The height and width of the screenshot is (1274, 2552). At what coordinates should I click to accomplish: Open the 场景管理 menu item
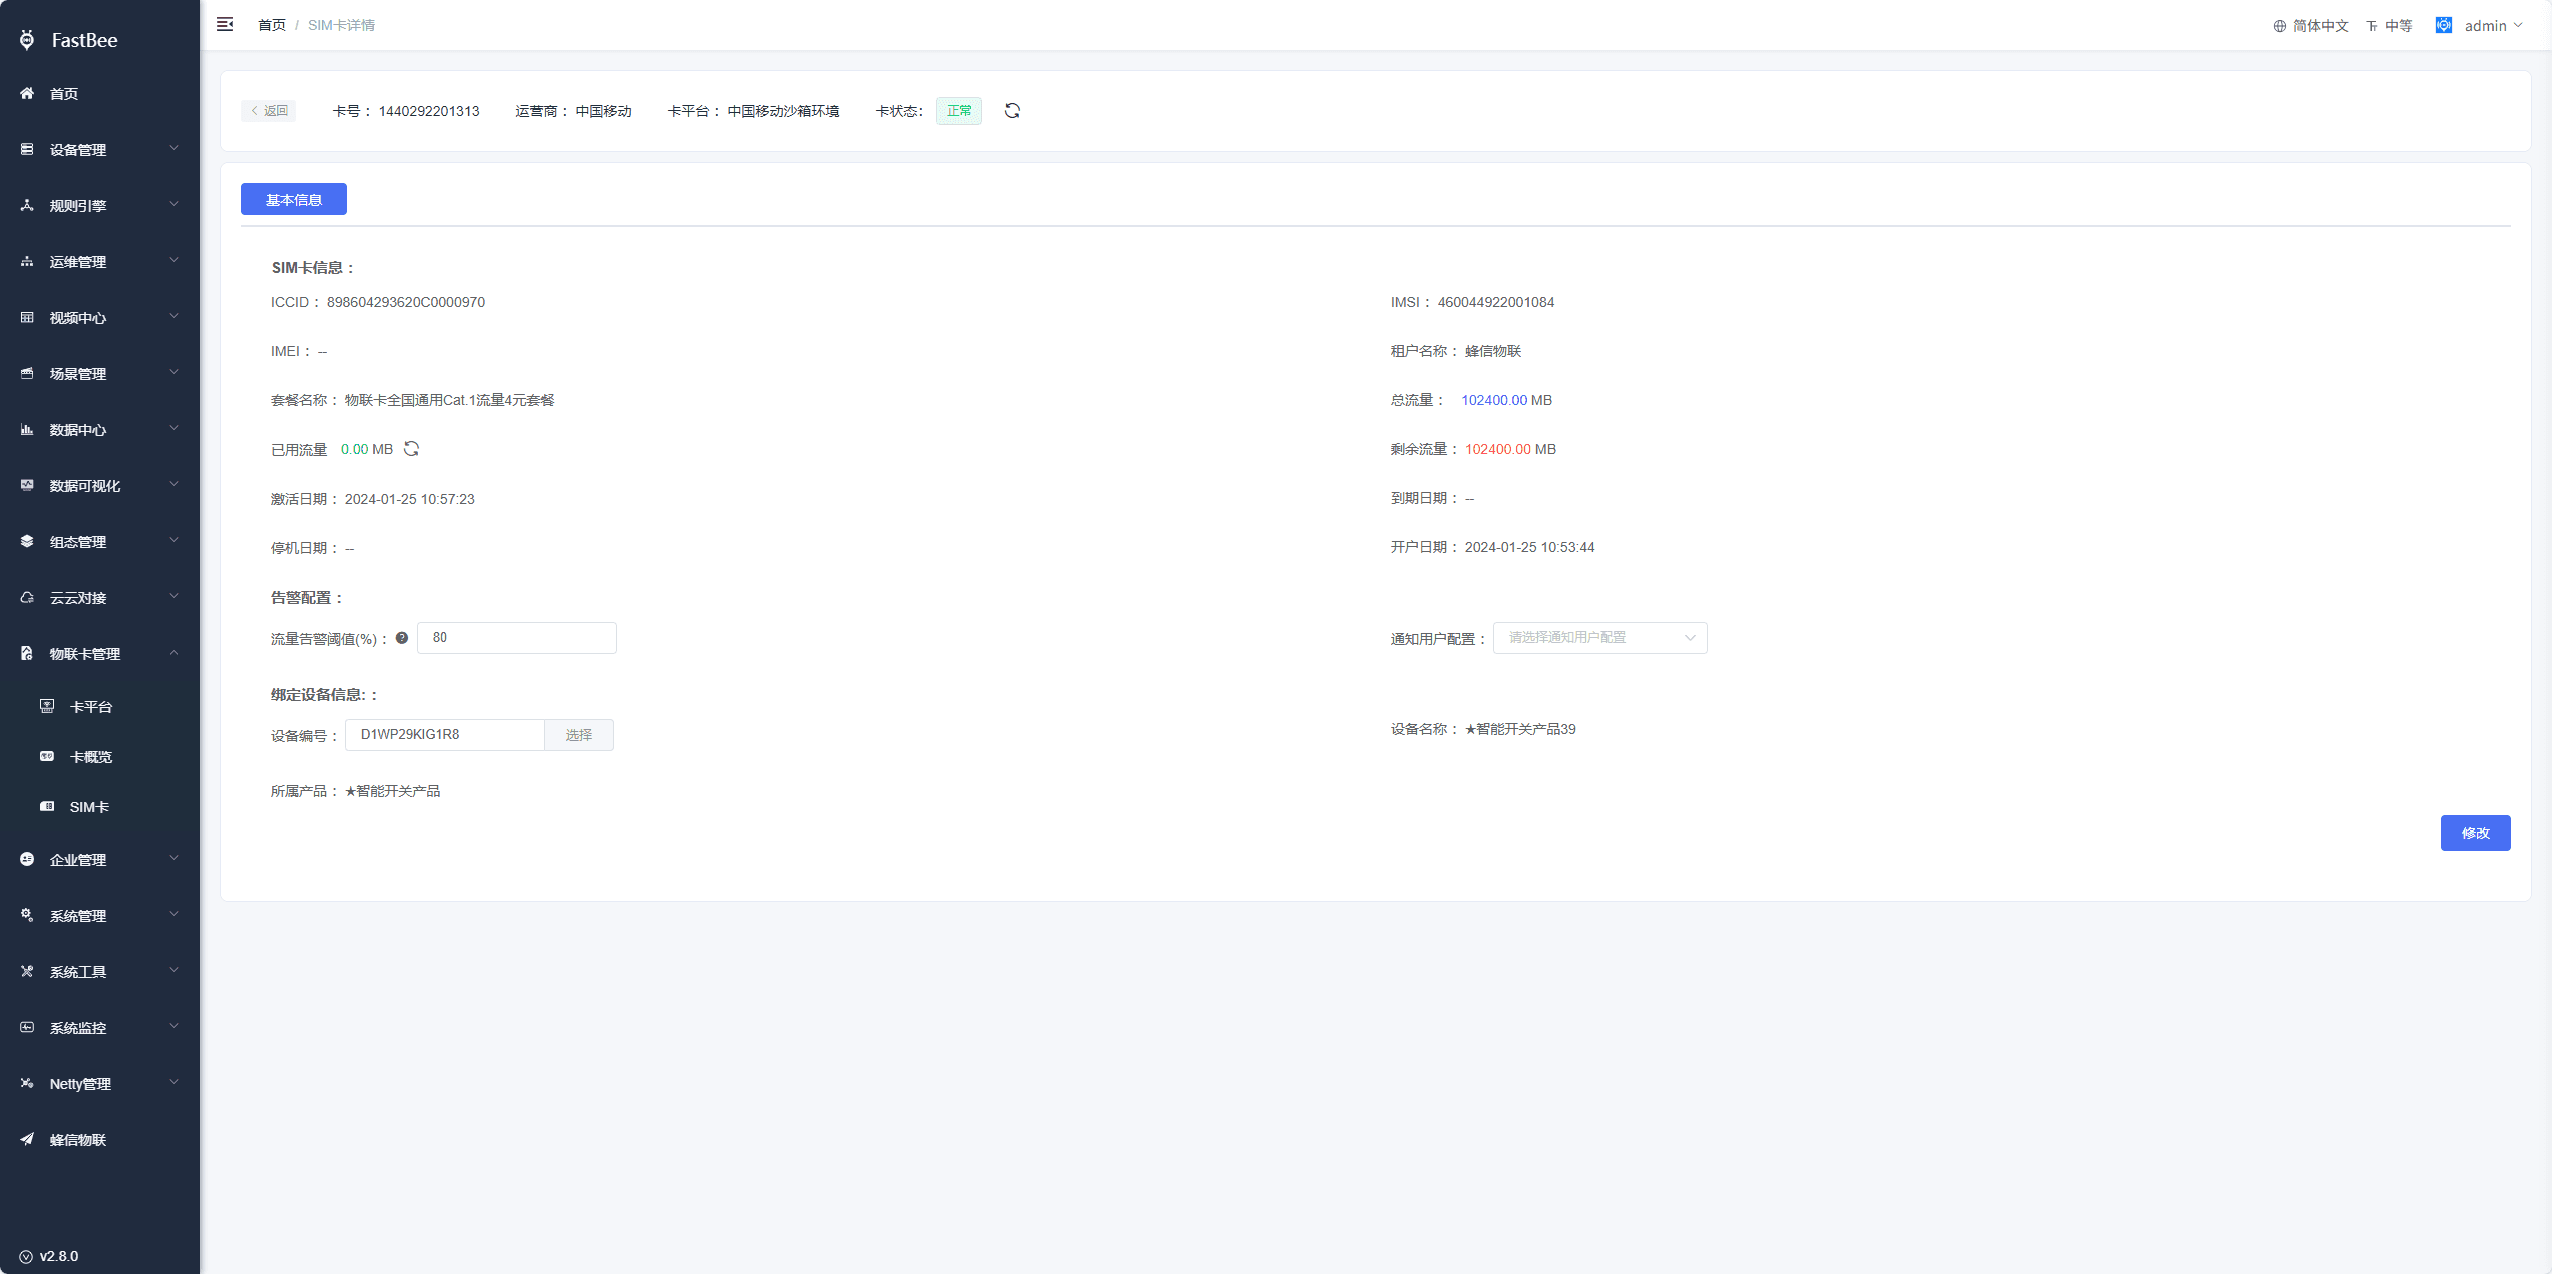(x=100, y=373)
